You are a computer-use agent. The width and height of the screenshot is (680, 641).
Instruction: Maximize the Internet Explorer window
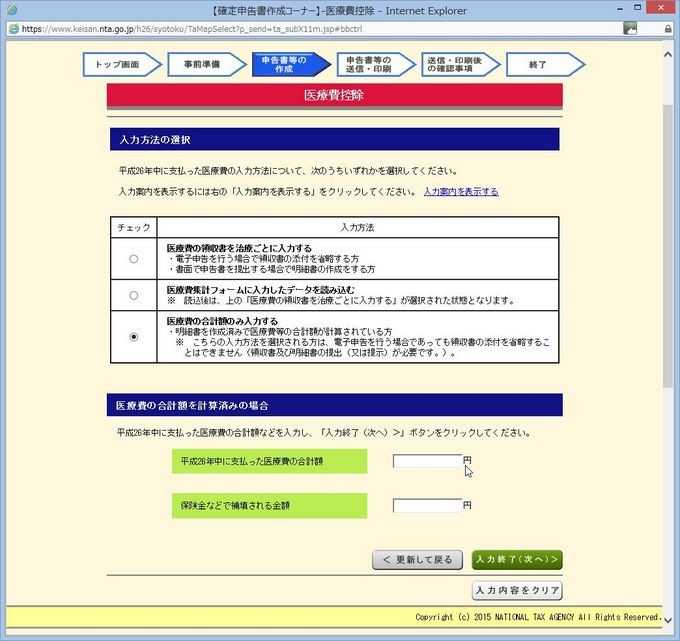(x=638, y=8)
